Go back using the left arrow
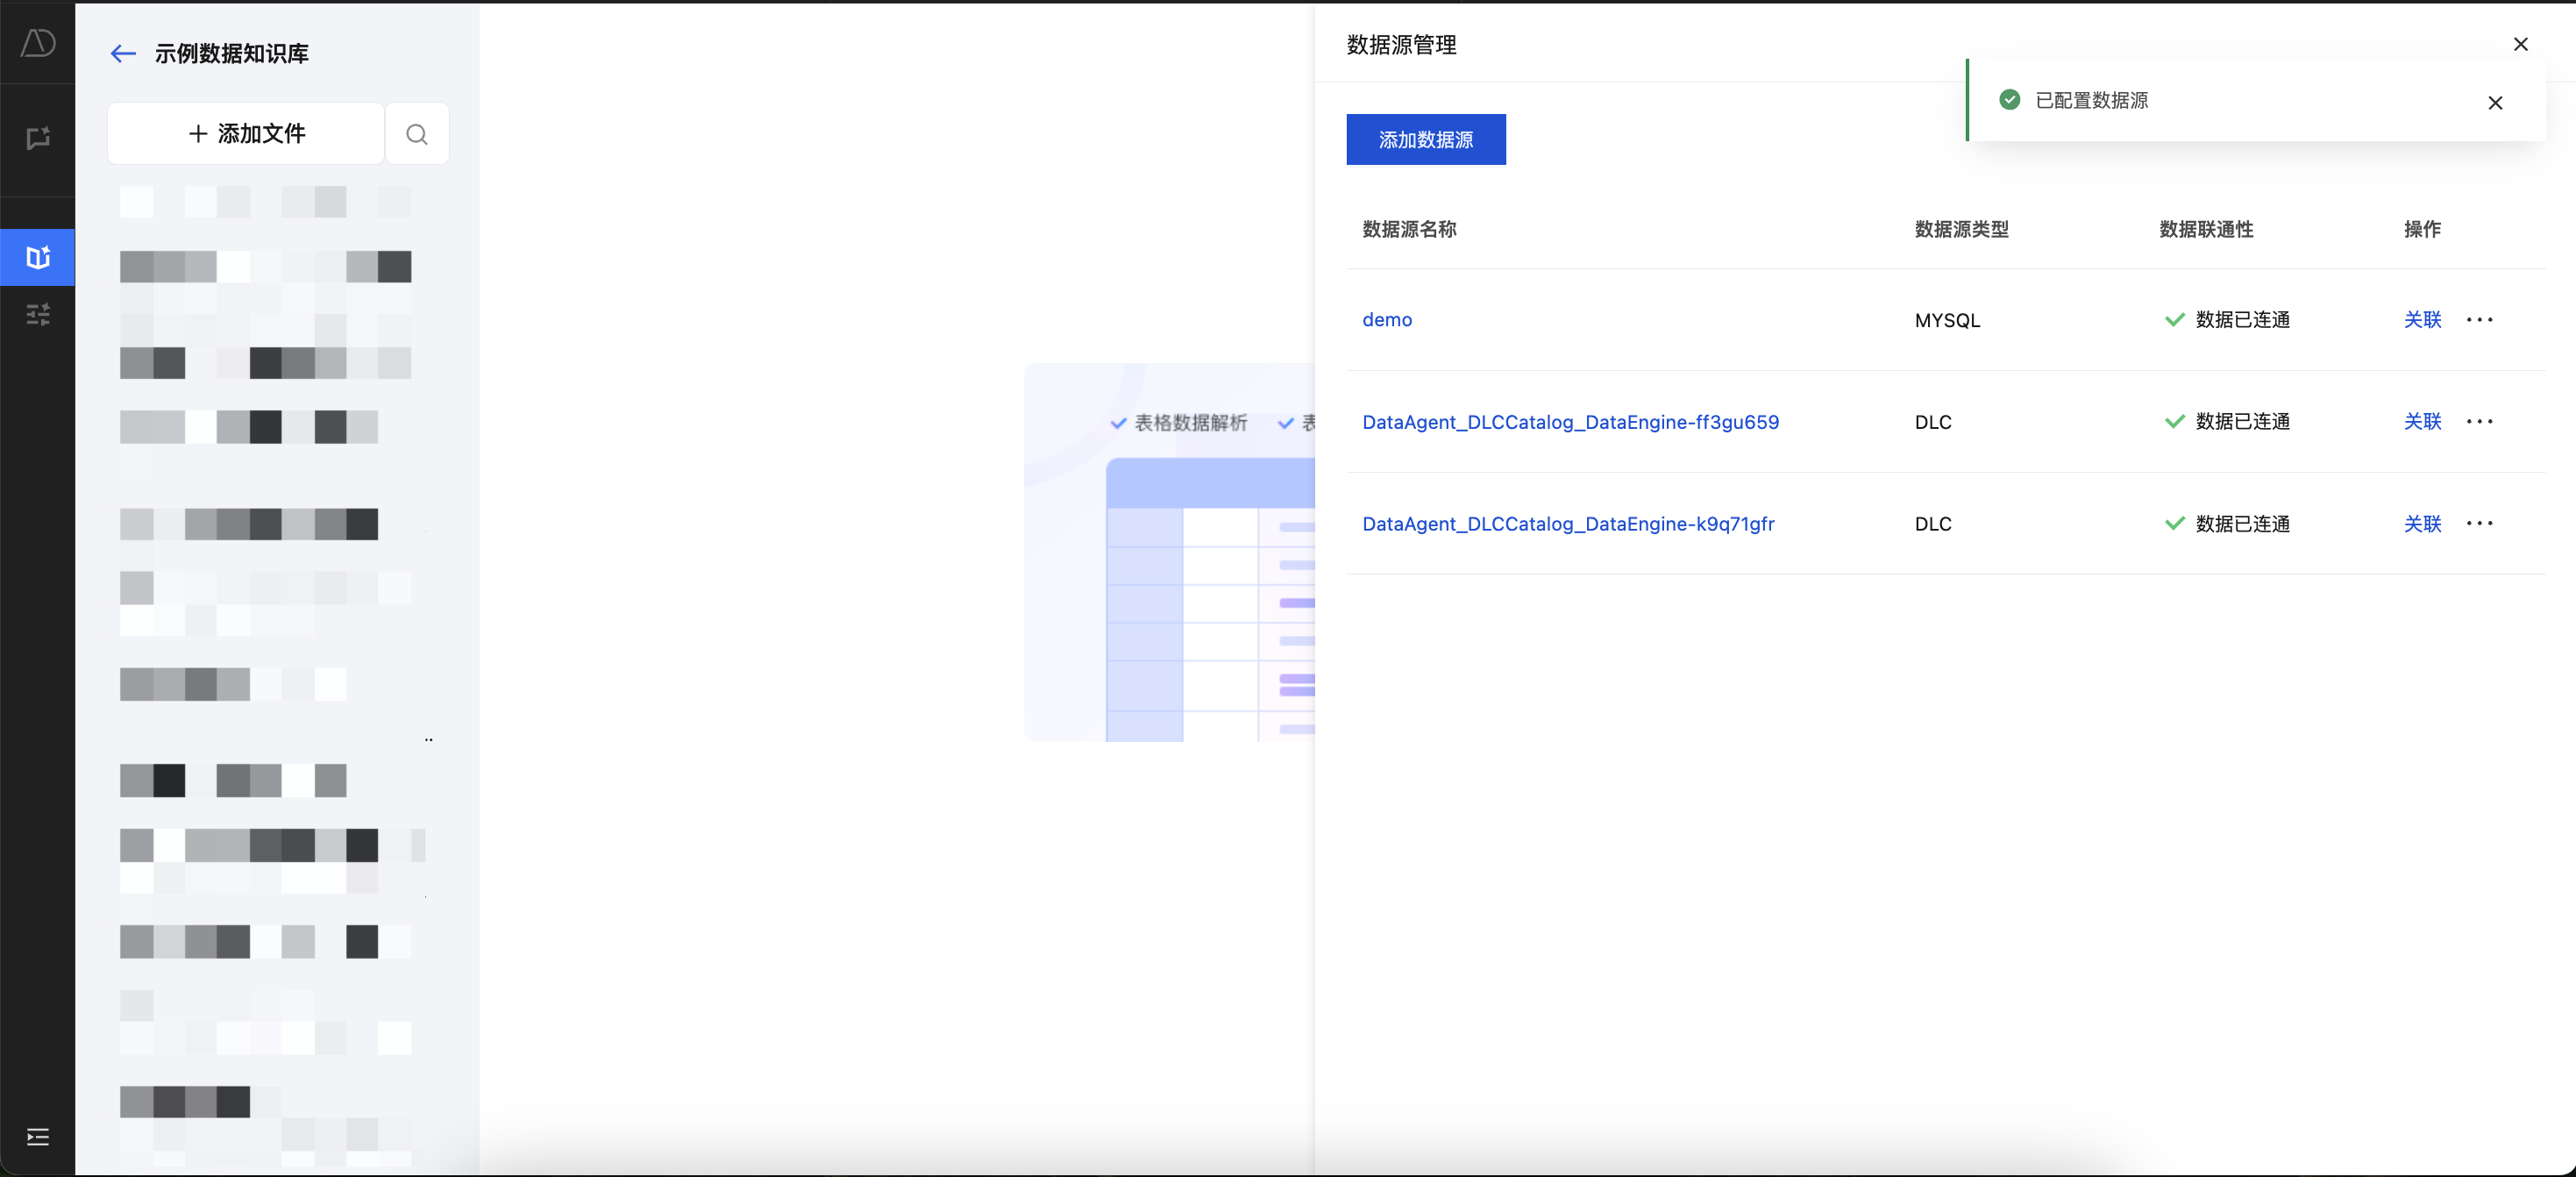This screenshot has width=2576, height=1177. pos(123,54)
